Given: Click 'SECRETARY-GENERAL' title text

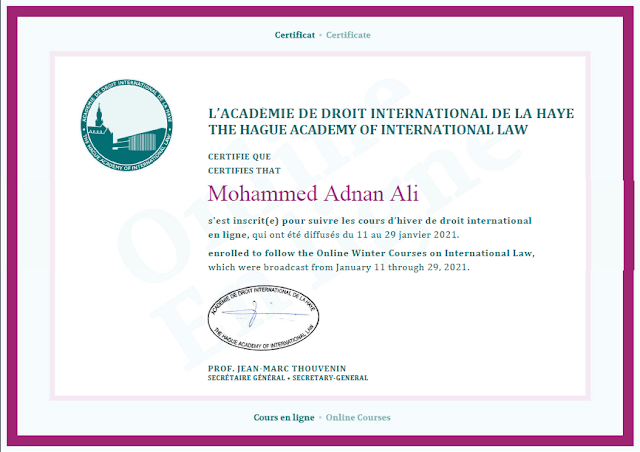Looking at the screenshot, I should (330, 378).
